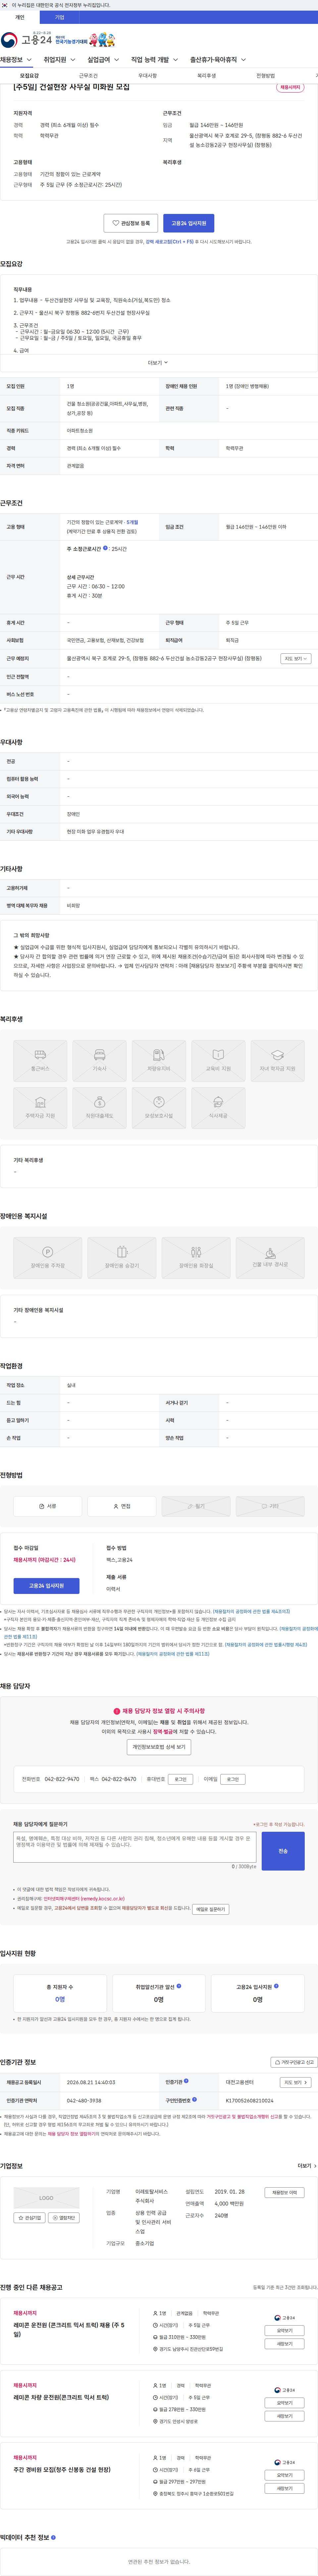Image resolution: width=318 pixels, height=2576 pixels.
Task: Click the 필기 screening method tile
Action: click(196, 1506)
